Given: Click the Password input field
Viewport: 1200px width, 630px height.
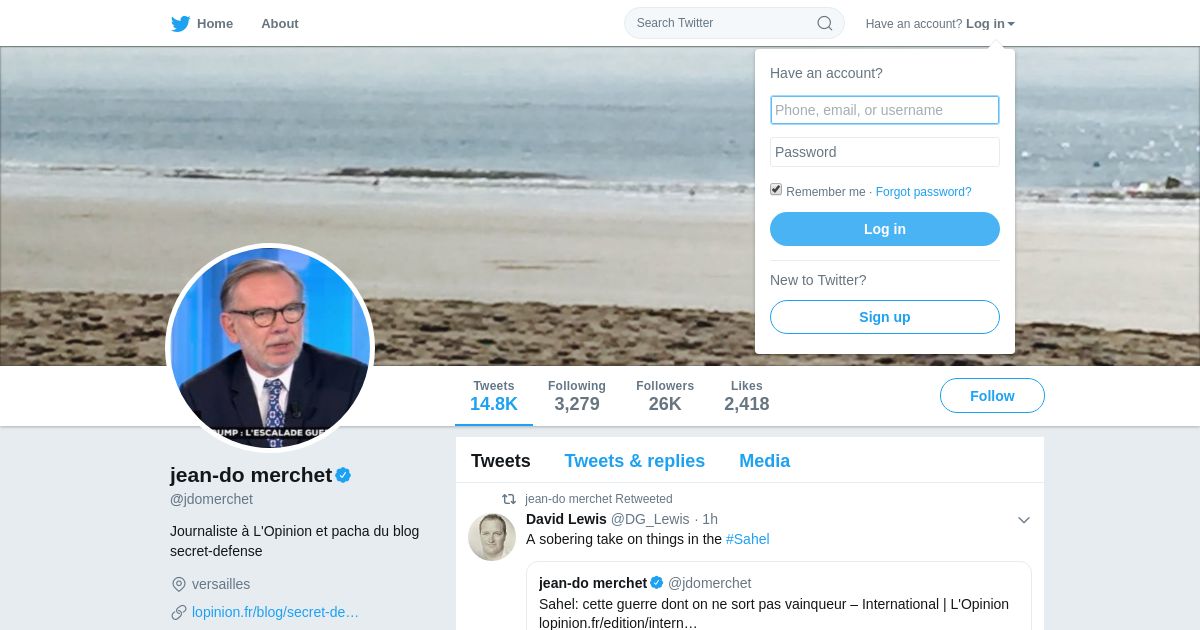Looking at the screenshot, I should tap(885, 152).
